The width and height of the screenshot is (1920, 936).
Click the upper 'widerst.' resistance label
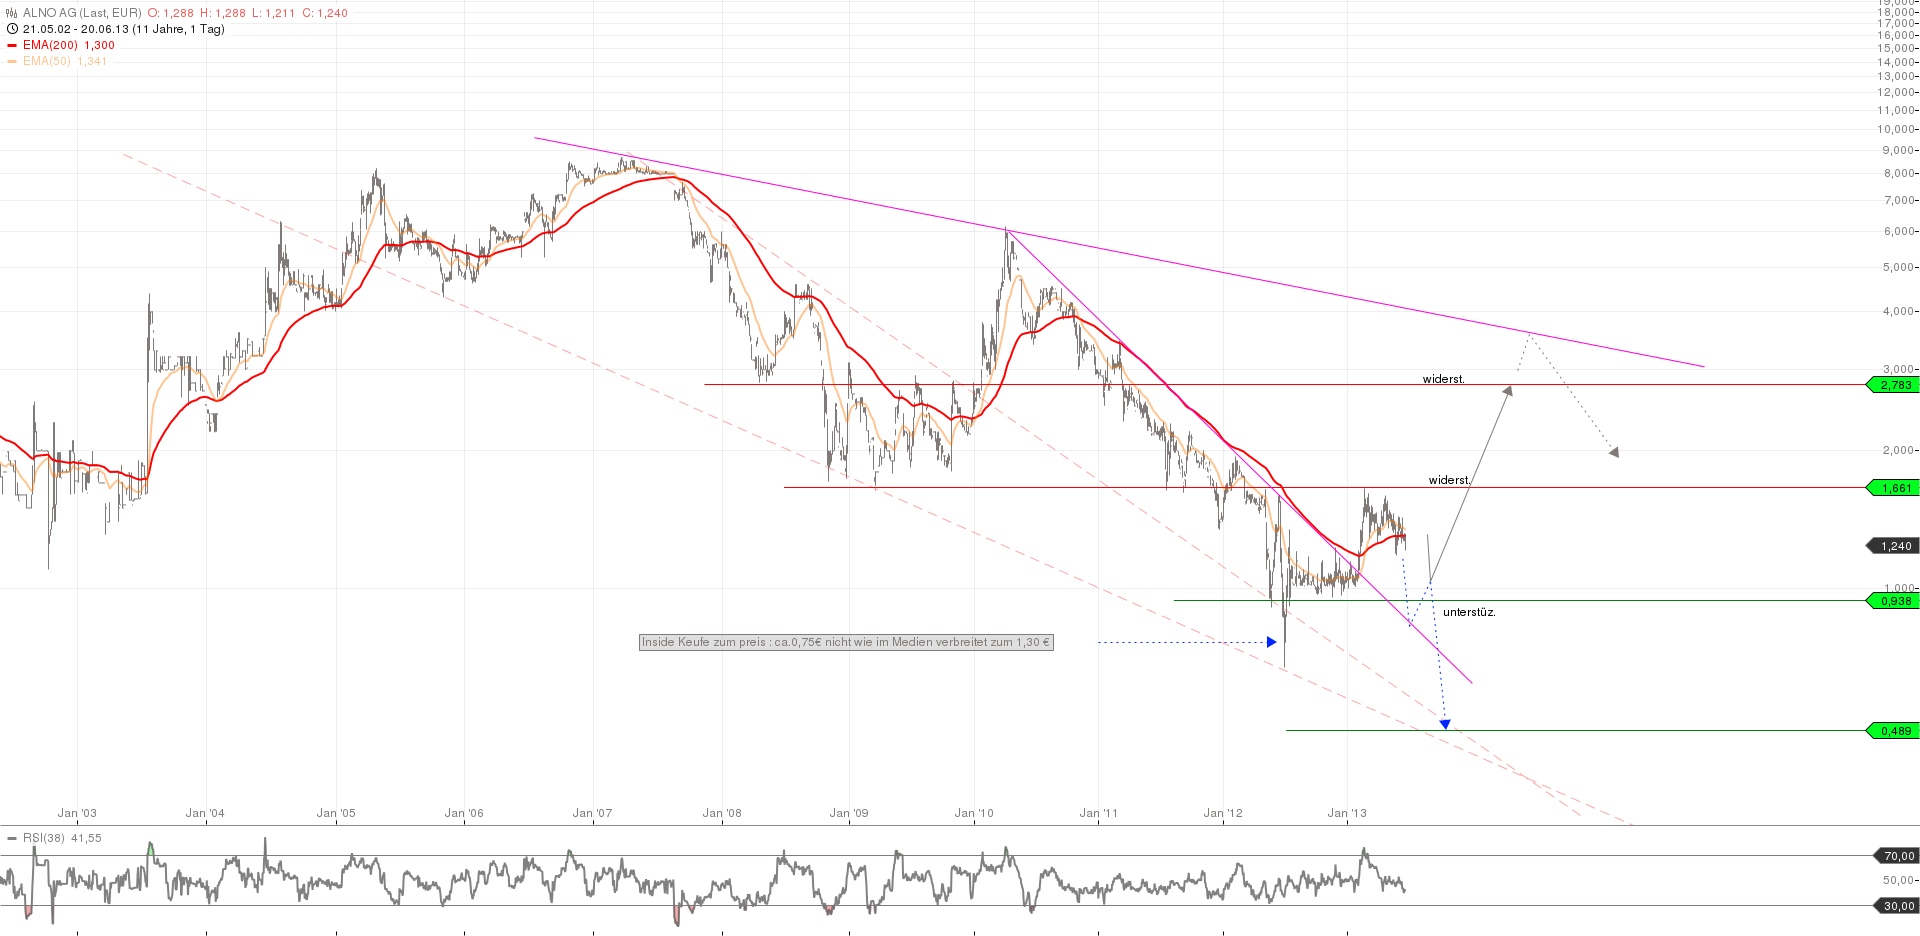(1443, 379)
